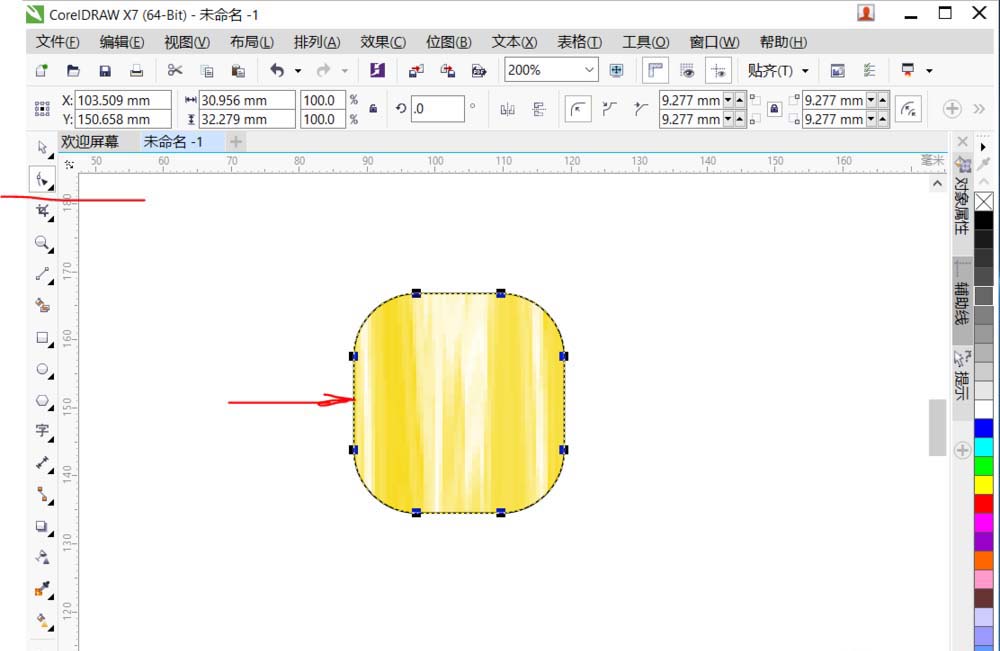Switch to the 欢迎屏幕 tab
This screenshot has width=1000, height=651.
pos(90,142)
